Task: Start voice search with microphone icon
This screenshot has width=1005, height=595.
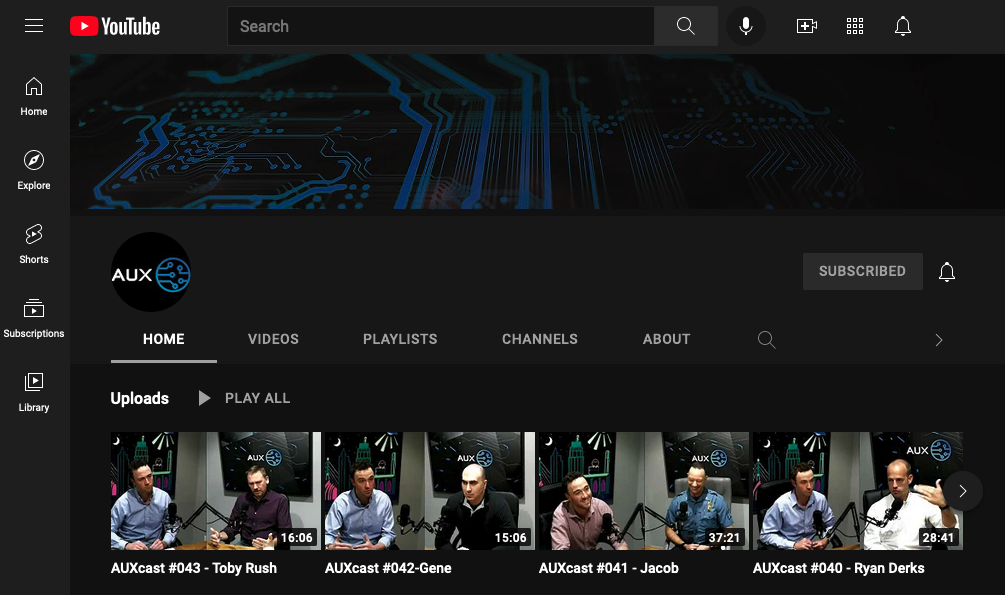Action: click(745, 26)
